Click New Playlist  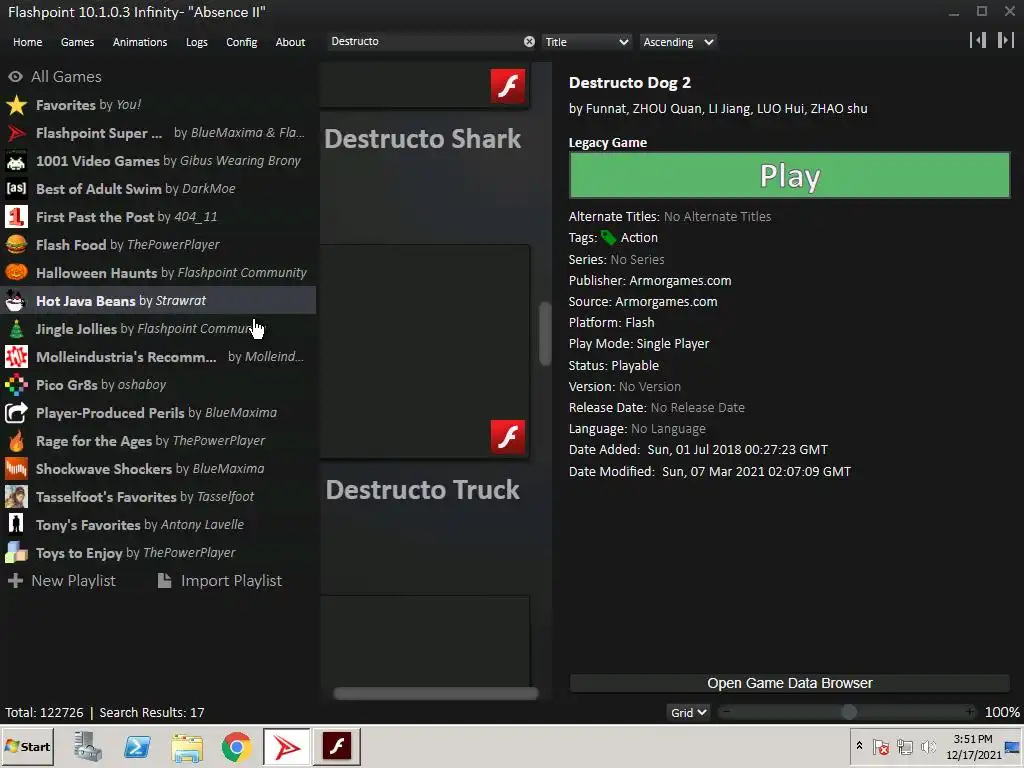pyautogui.click(x=61, y=581)
